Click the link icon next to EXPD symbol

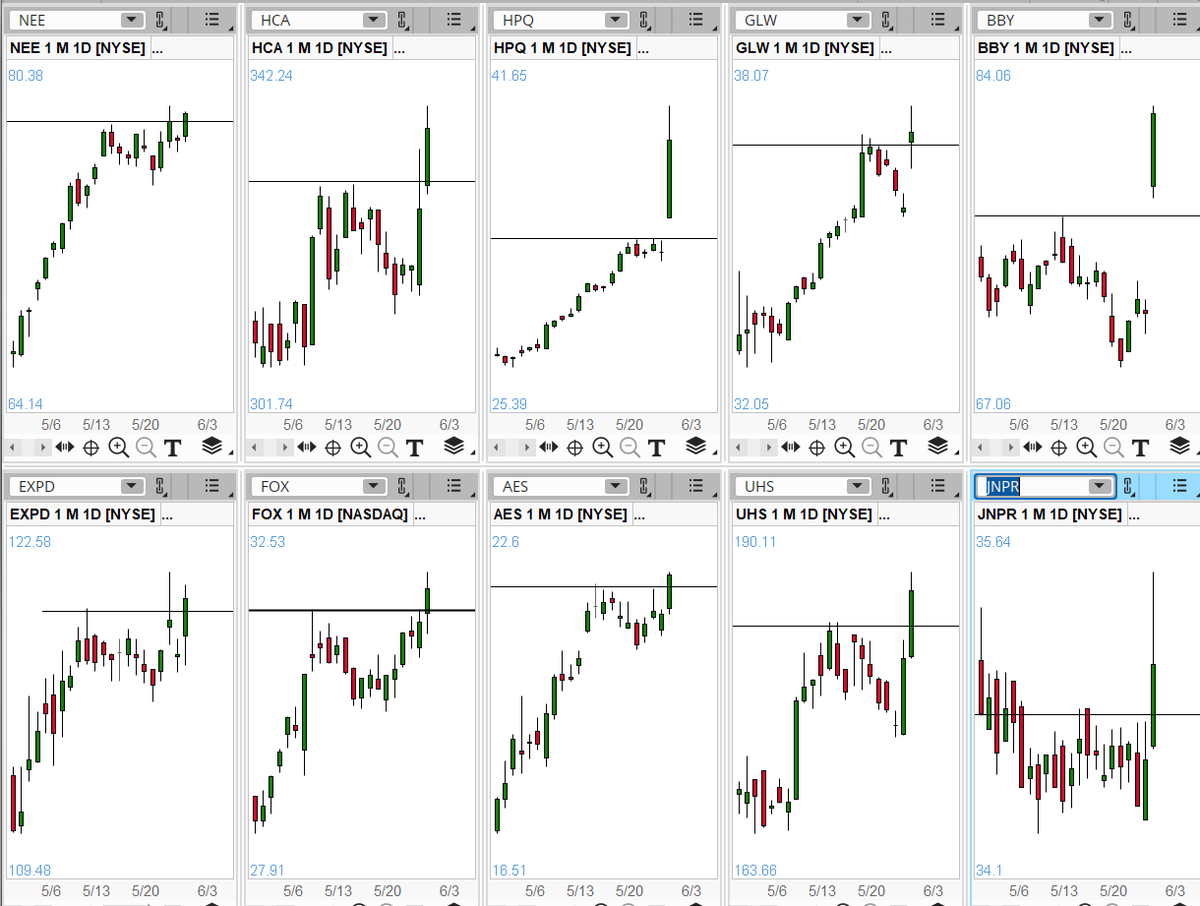pos(160,487)
